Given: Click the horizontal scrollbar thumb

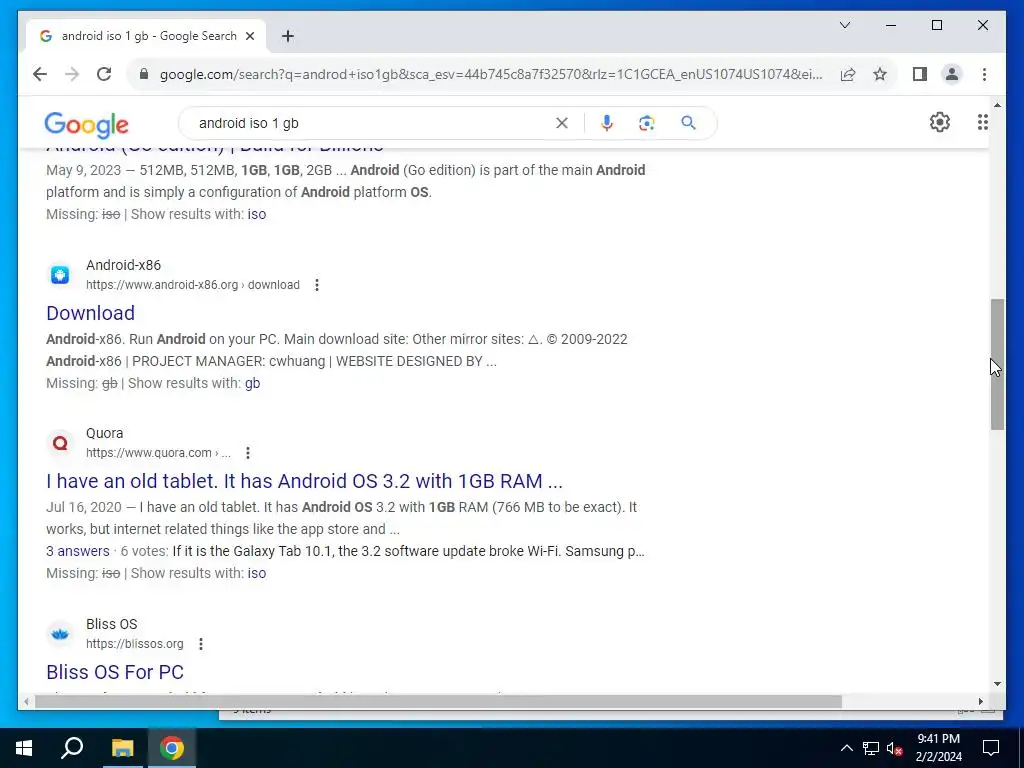Looking at the screenshot, I should [438, 702].
